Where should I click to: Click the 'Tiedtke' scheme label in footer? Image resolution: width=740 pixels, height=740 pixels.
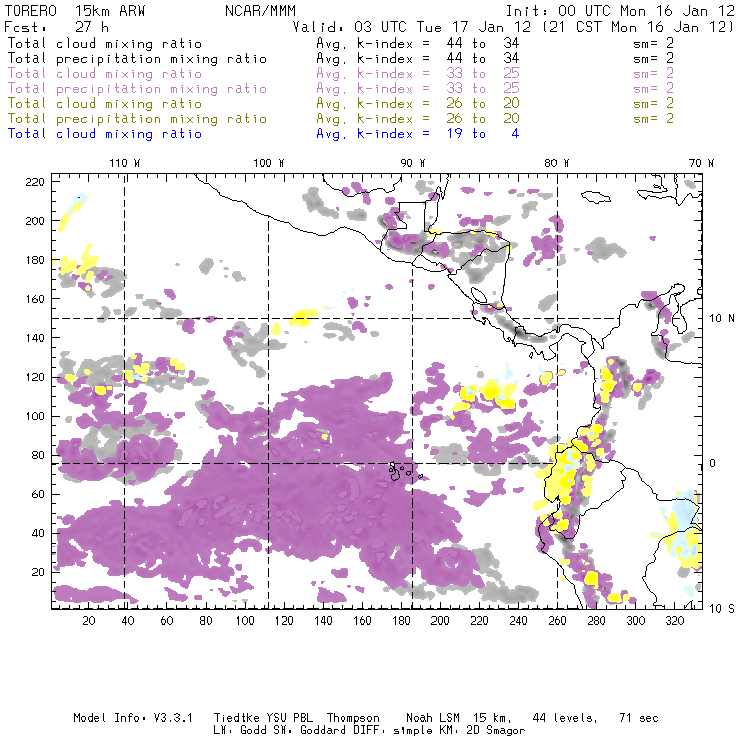tap(236, 718)
